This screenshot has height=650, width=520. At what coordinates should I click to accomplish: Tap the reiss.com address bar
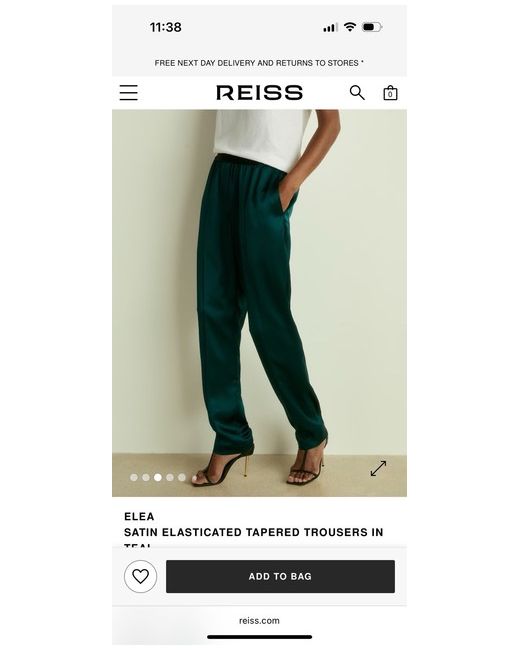(x=259, y=621)
